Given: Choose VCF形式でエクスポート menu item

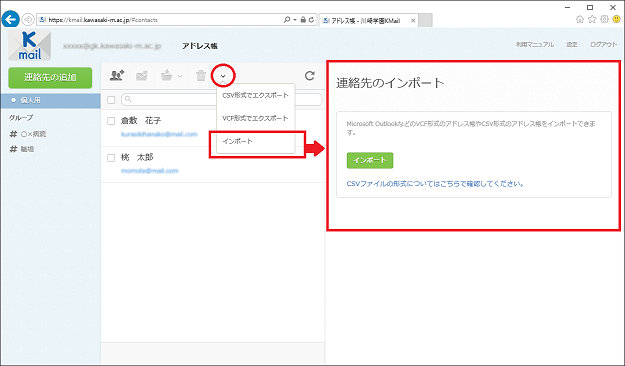Looking at the screenshot, I should (x=256, y=118).
